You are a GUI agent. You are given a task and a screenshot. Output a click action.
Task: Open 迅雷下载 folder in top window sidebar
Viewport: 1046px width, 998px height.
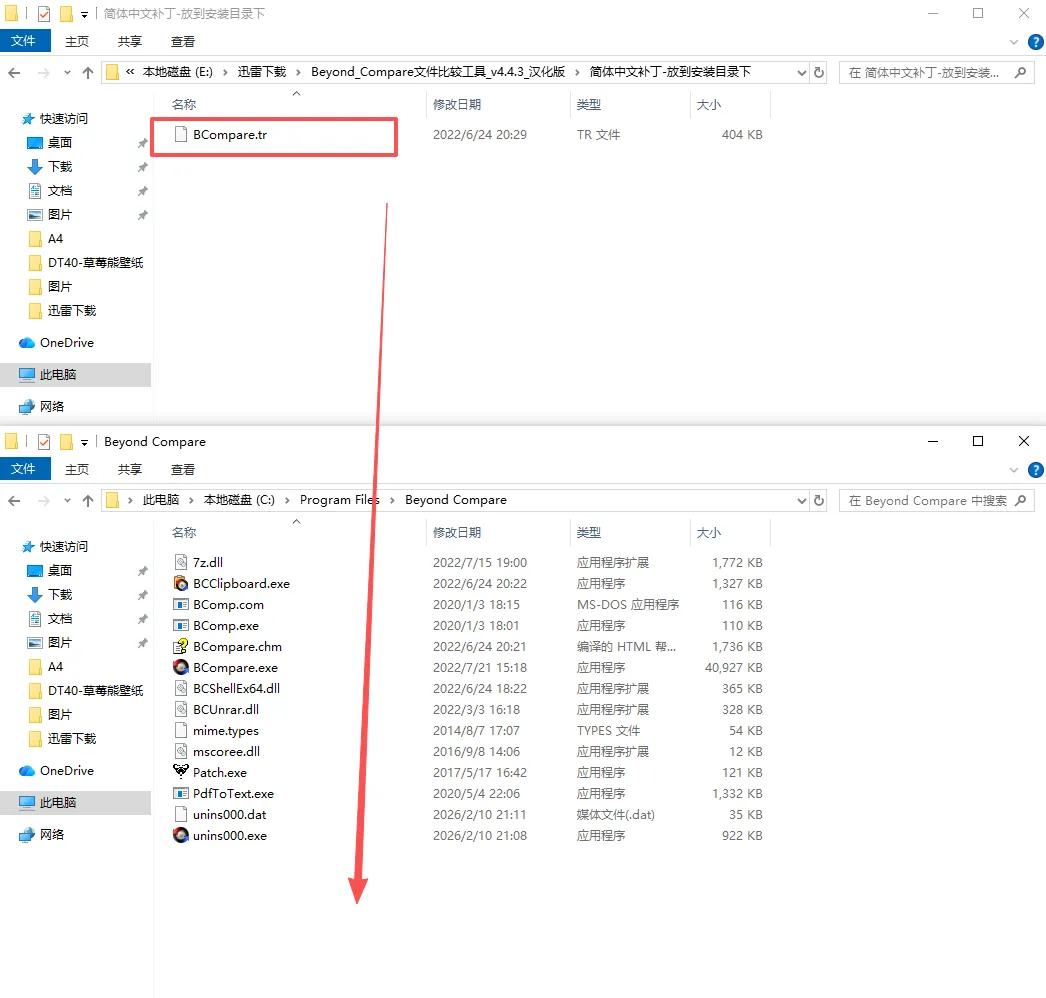71,311
